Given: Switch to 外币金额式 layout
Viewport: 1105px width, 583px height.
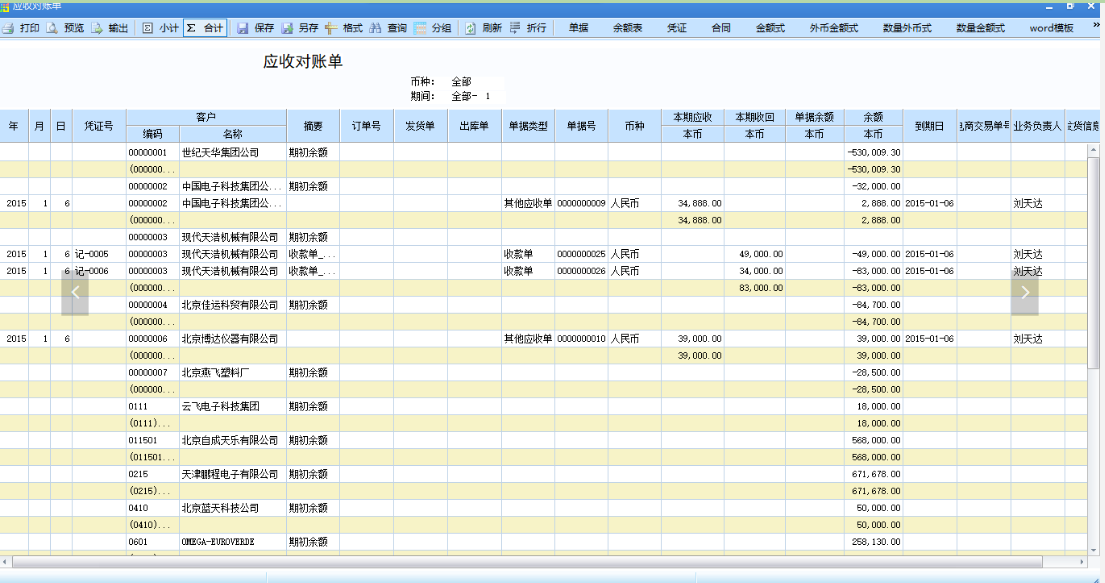Looking at the screenshot, I should point(834,28).
